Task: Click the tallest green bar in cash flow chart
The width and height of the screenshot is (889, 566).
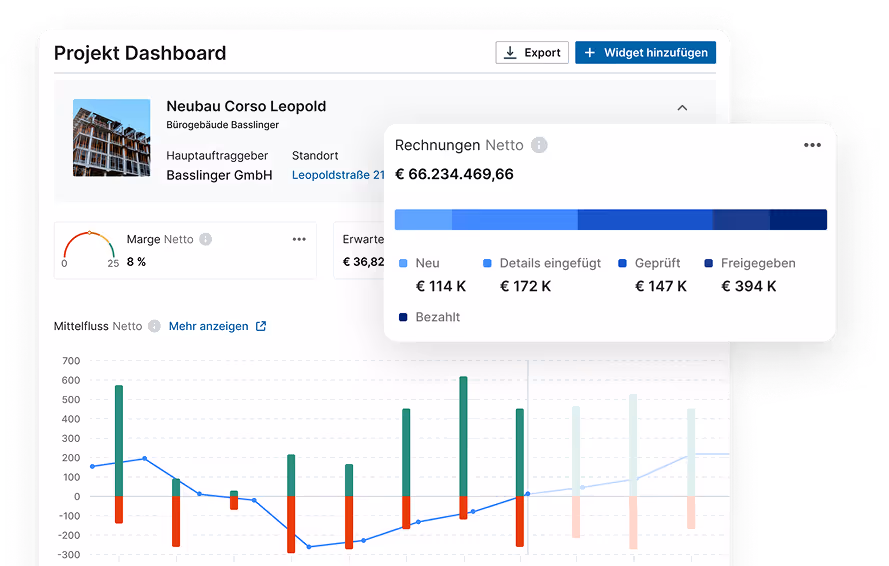Action: click(463, 436)
